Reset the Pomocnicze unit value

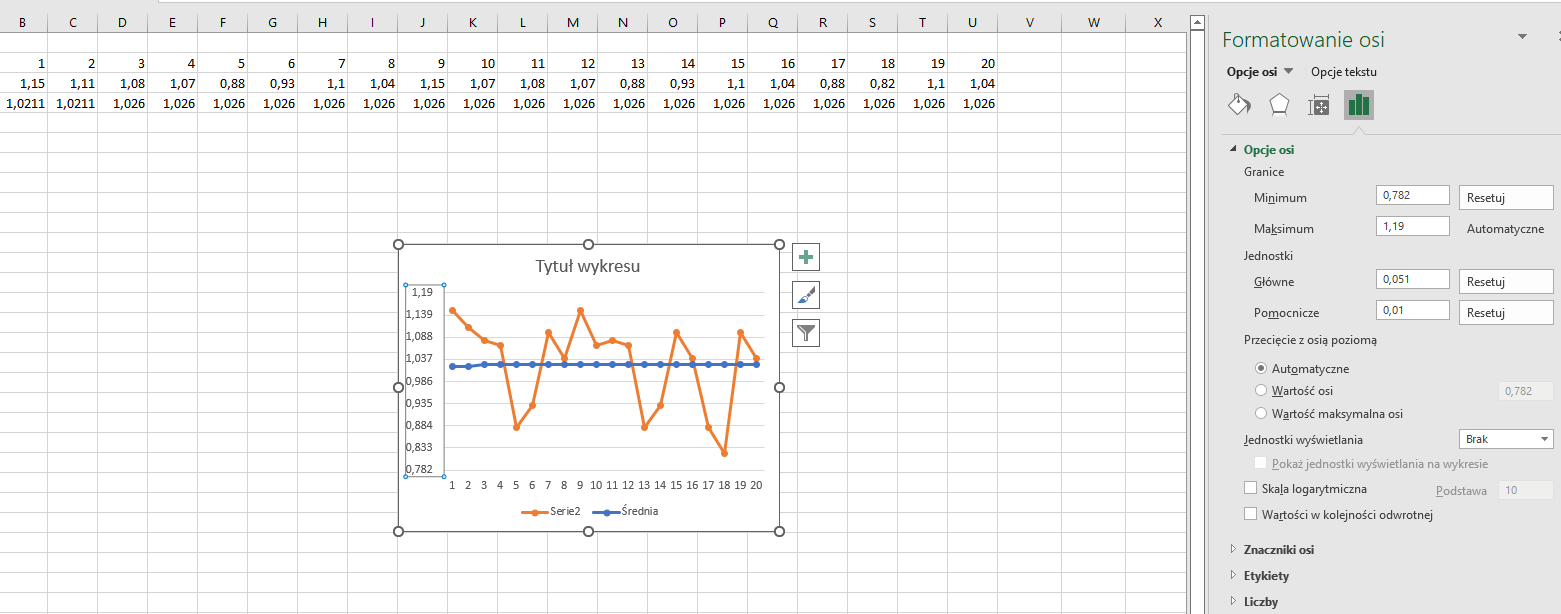coord(1506,312)
